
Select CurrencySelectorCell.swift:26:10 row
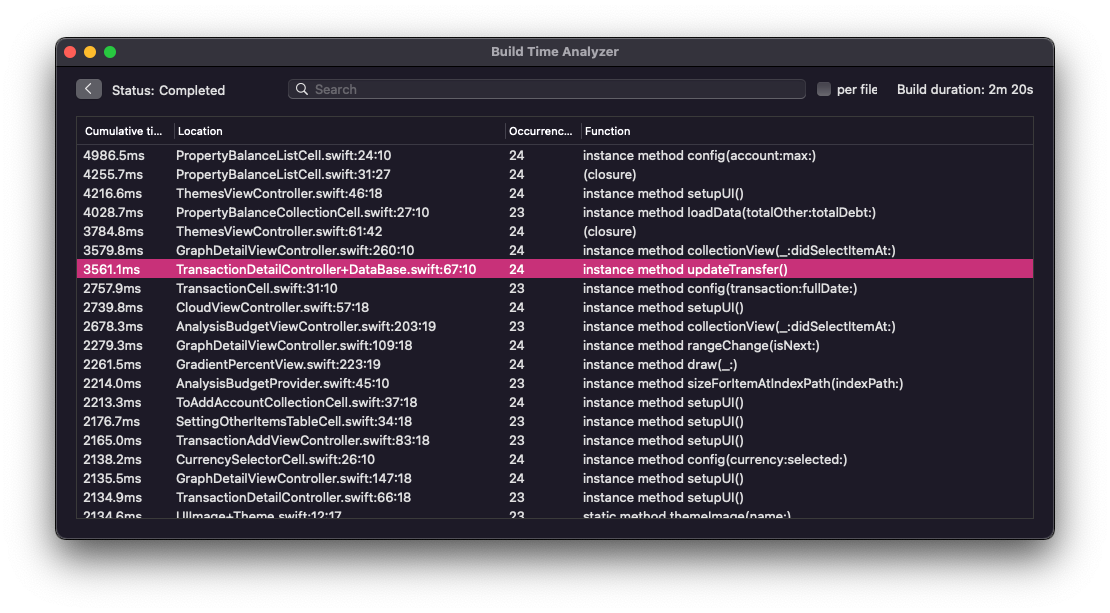555,459
